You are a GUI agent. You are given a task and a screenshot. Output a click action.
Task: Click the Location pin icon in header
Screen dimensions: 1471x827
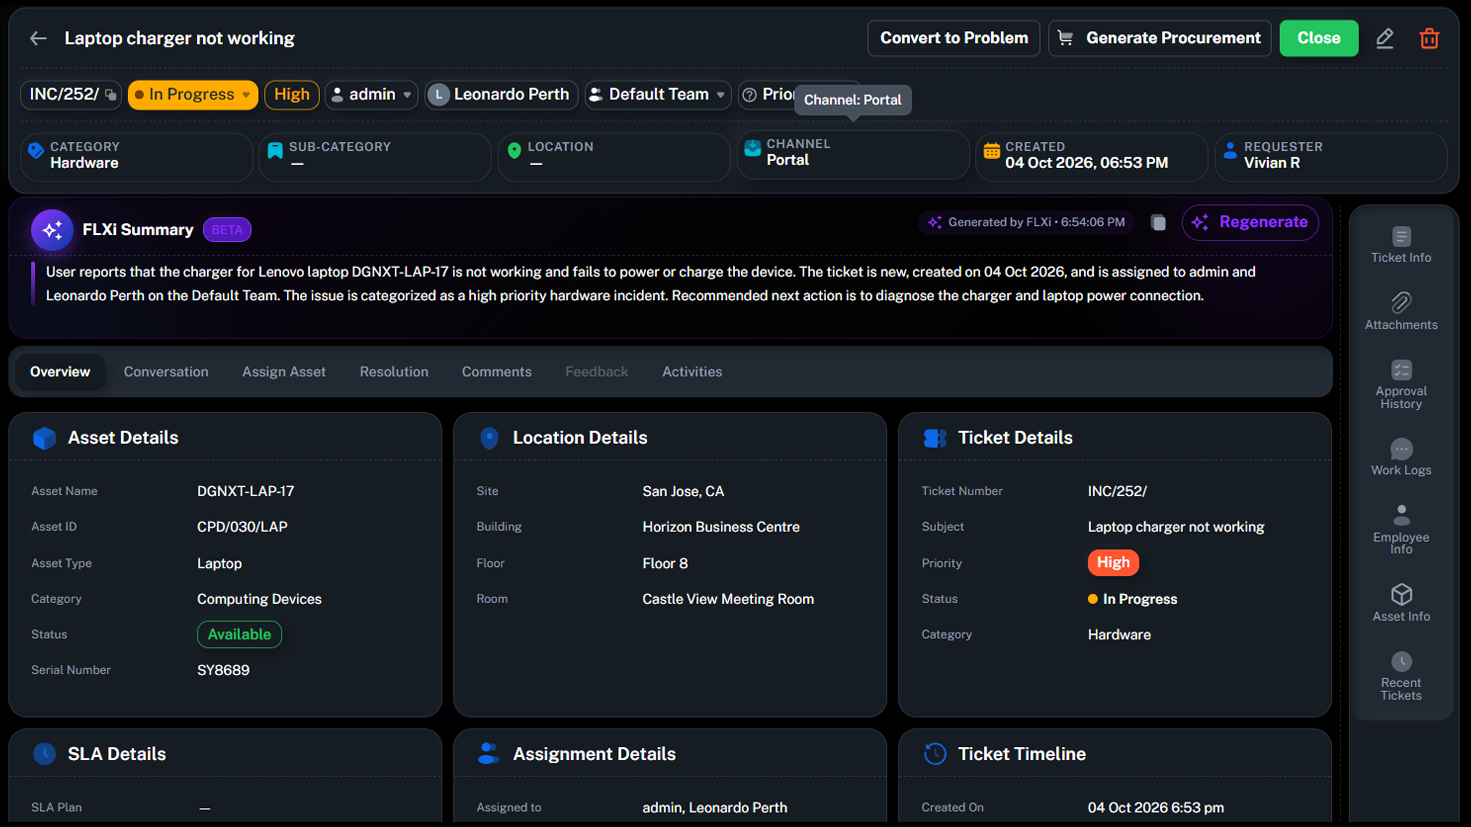pyautogui.click(x=514, y=151)
